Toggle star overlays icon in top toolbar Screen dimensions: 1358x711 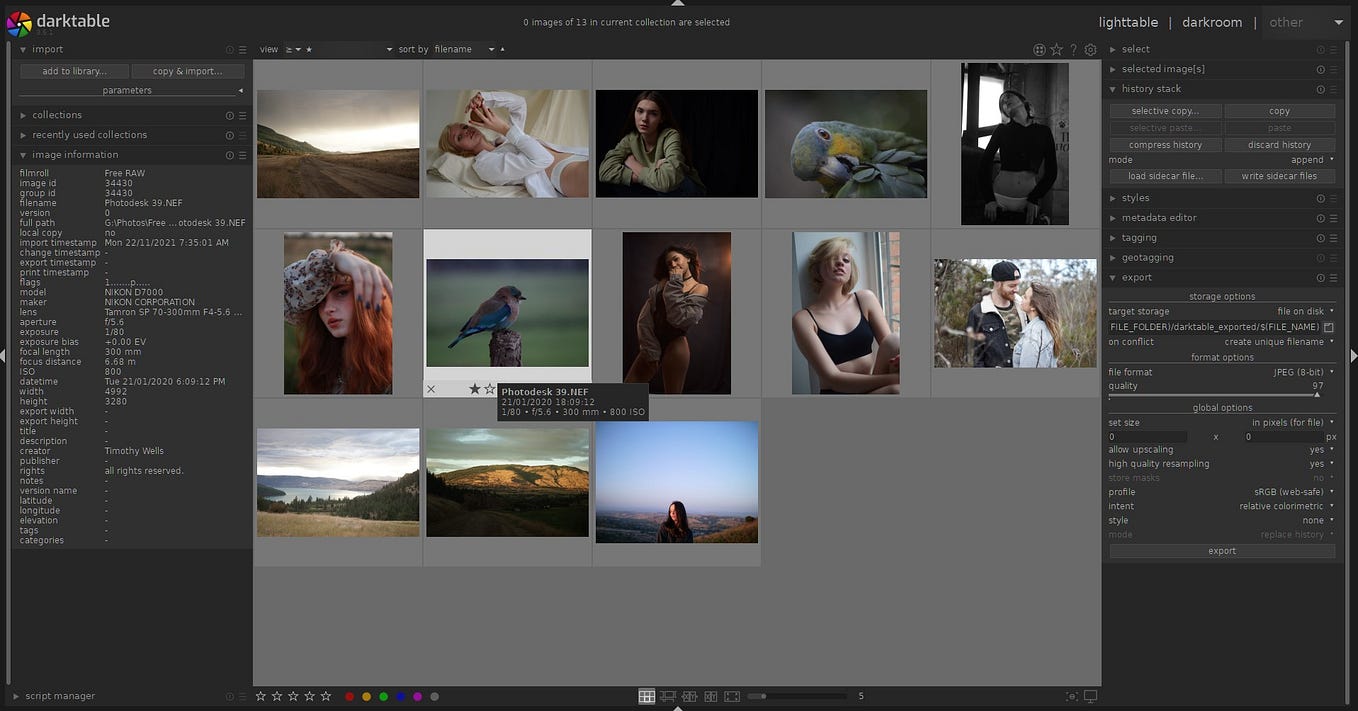click(1056, 49)
